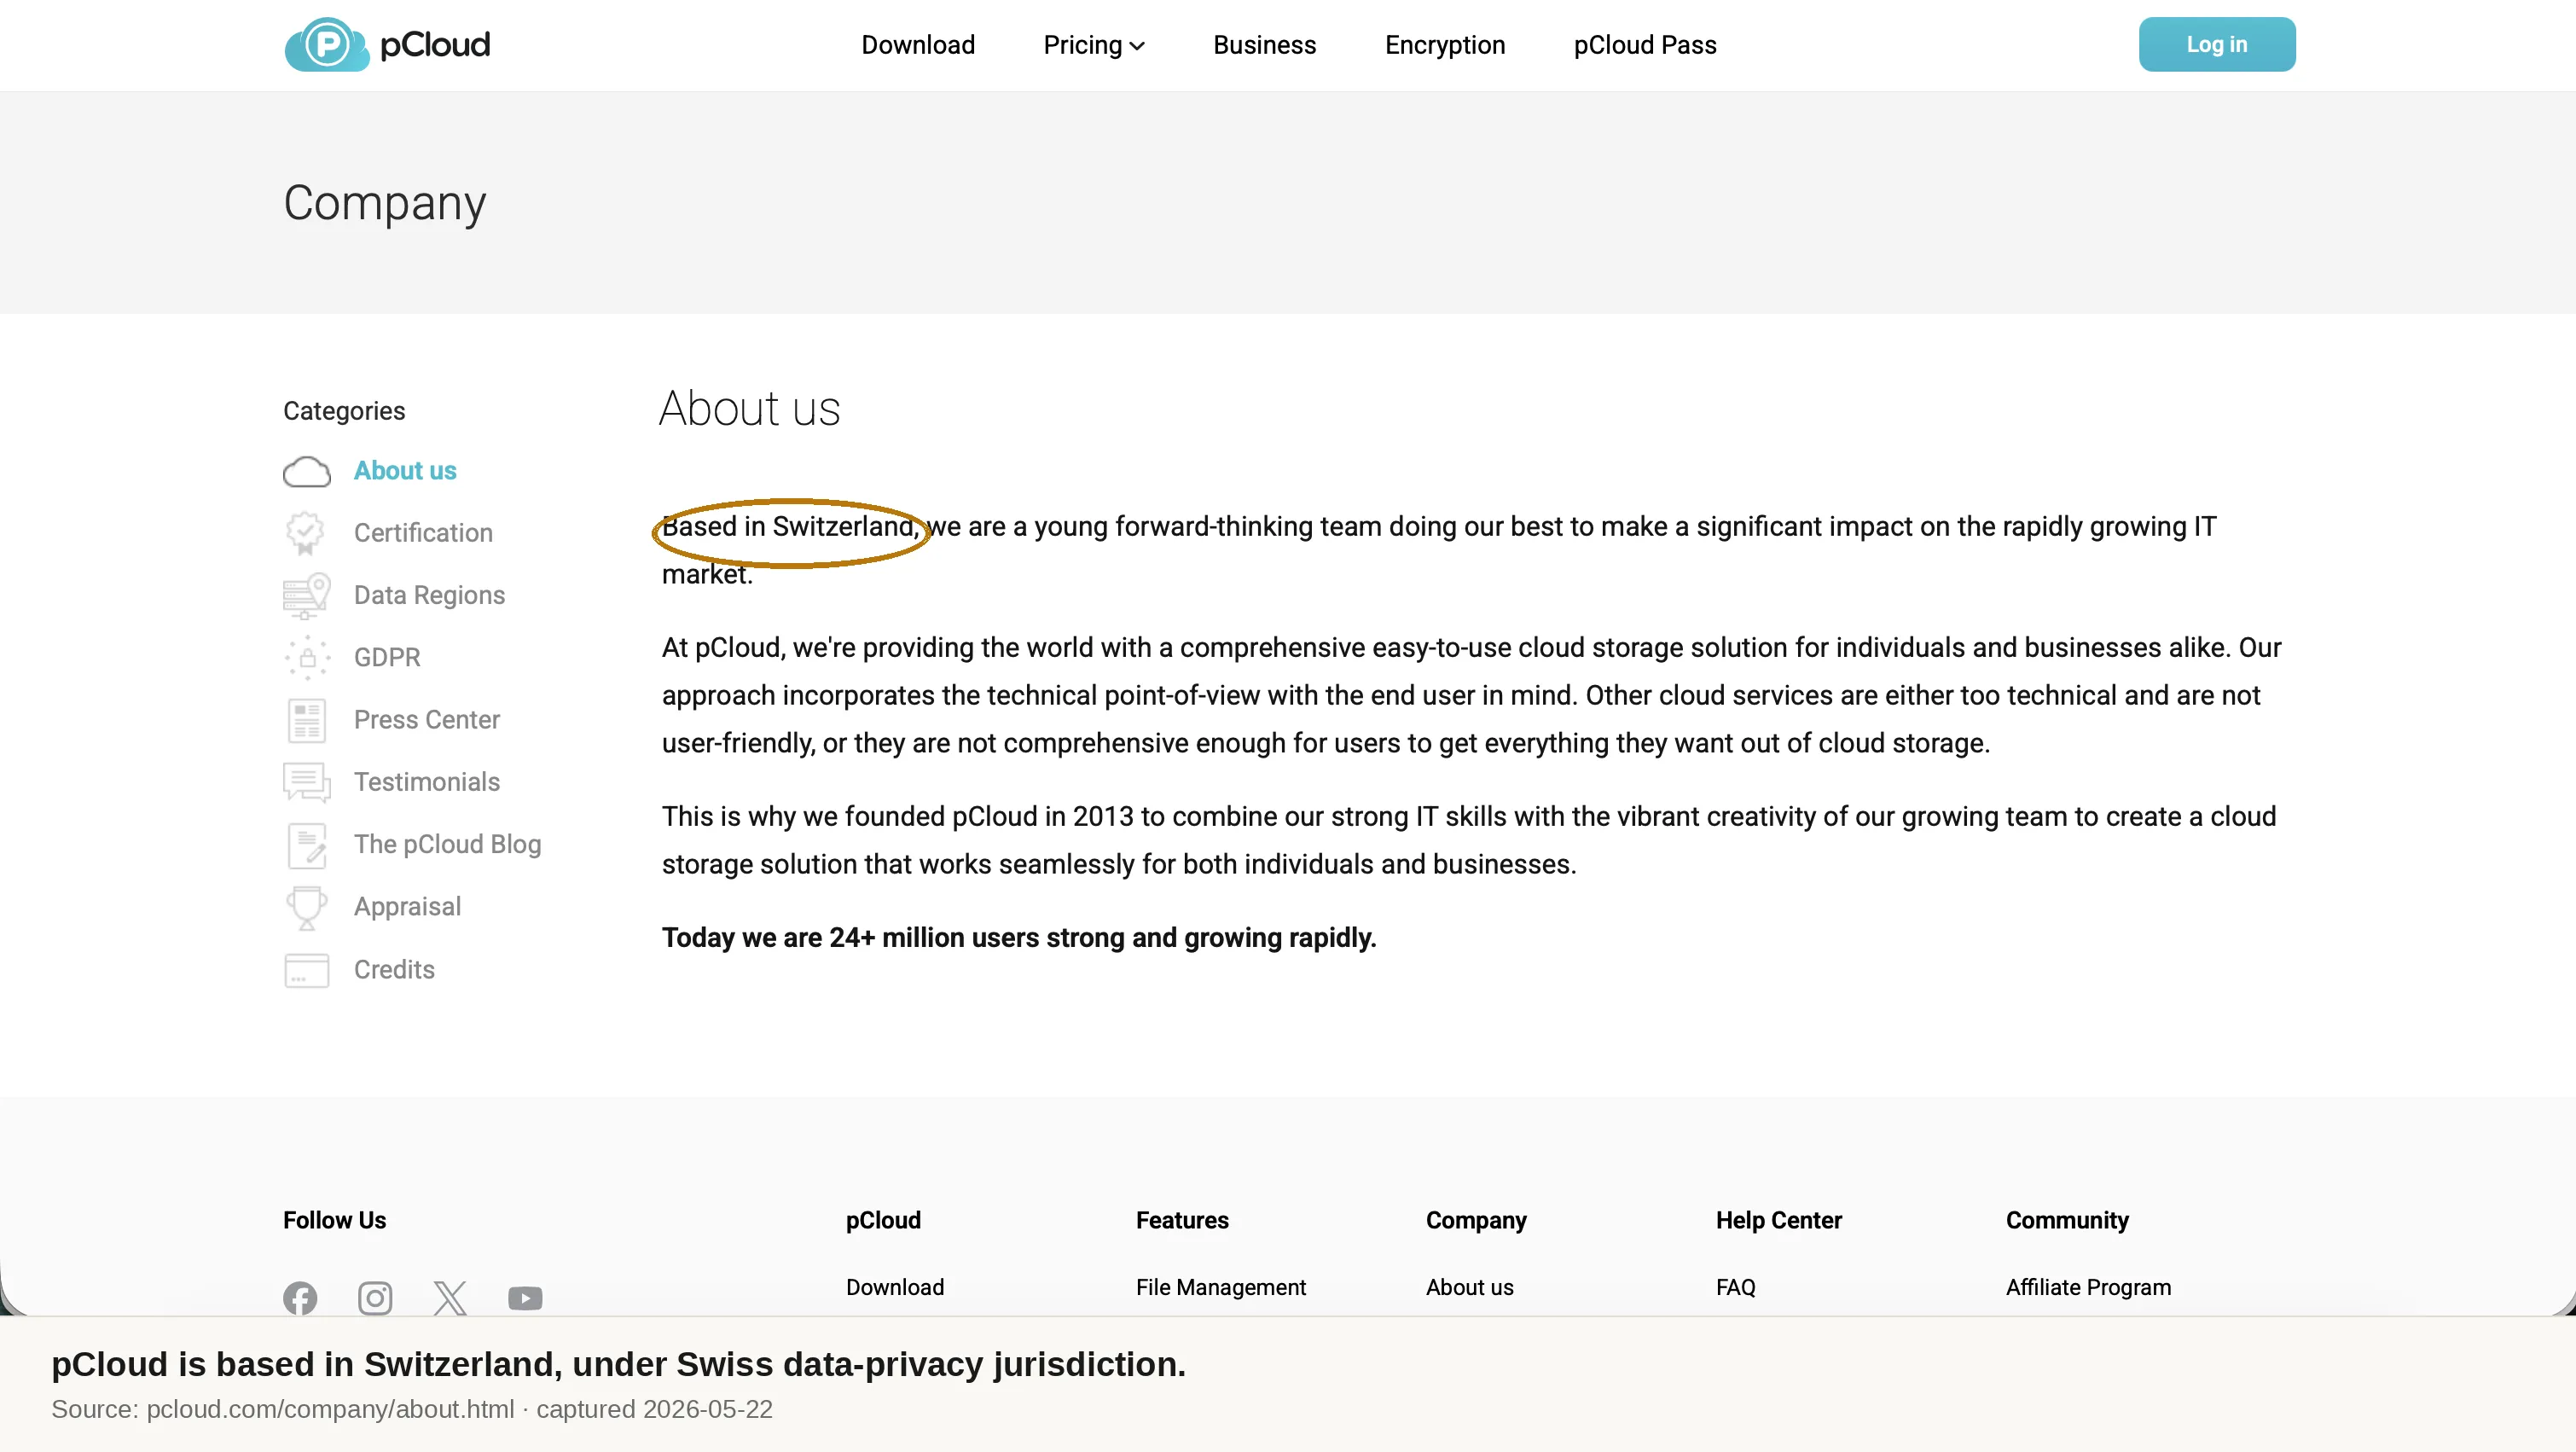Screen dimensions: 2576x1452
Task: Open Affiliate Program in footer Community
Action: click(x=2088, y=1288)
